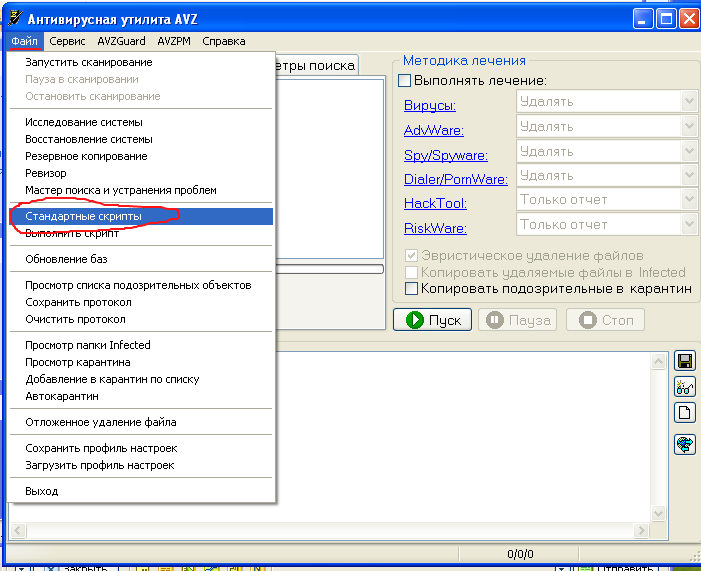Click the Dialer/PornWare link

point(455,179)
